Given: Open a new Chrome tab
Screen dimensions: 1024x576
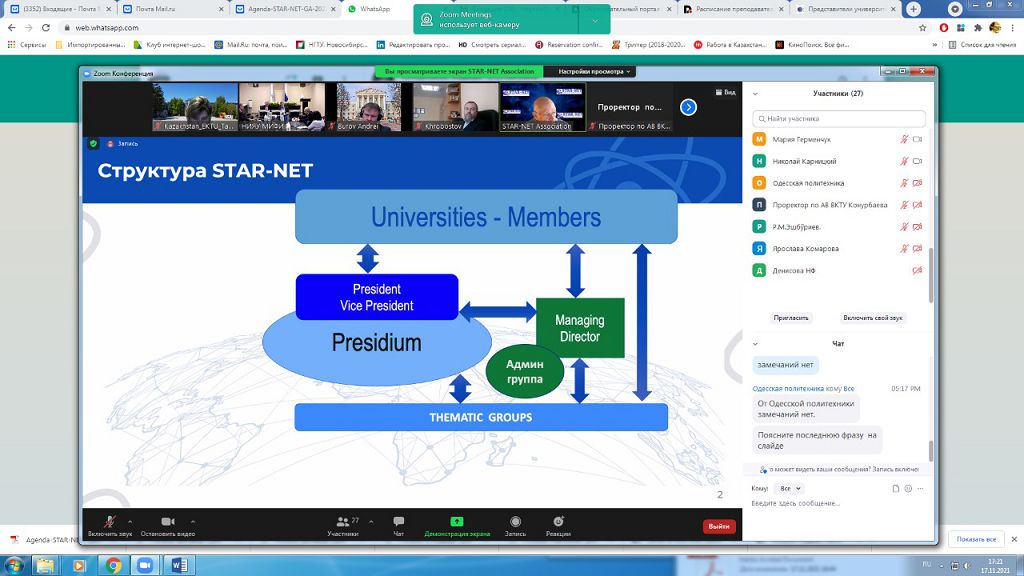Looking at the screenshot, I should click(913, 9).
